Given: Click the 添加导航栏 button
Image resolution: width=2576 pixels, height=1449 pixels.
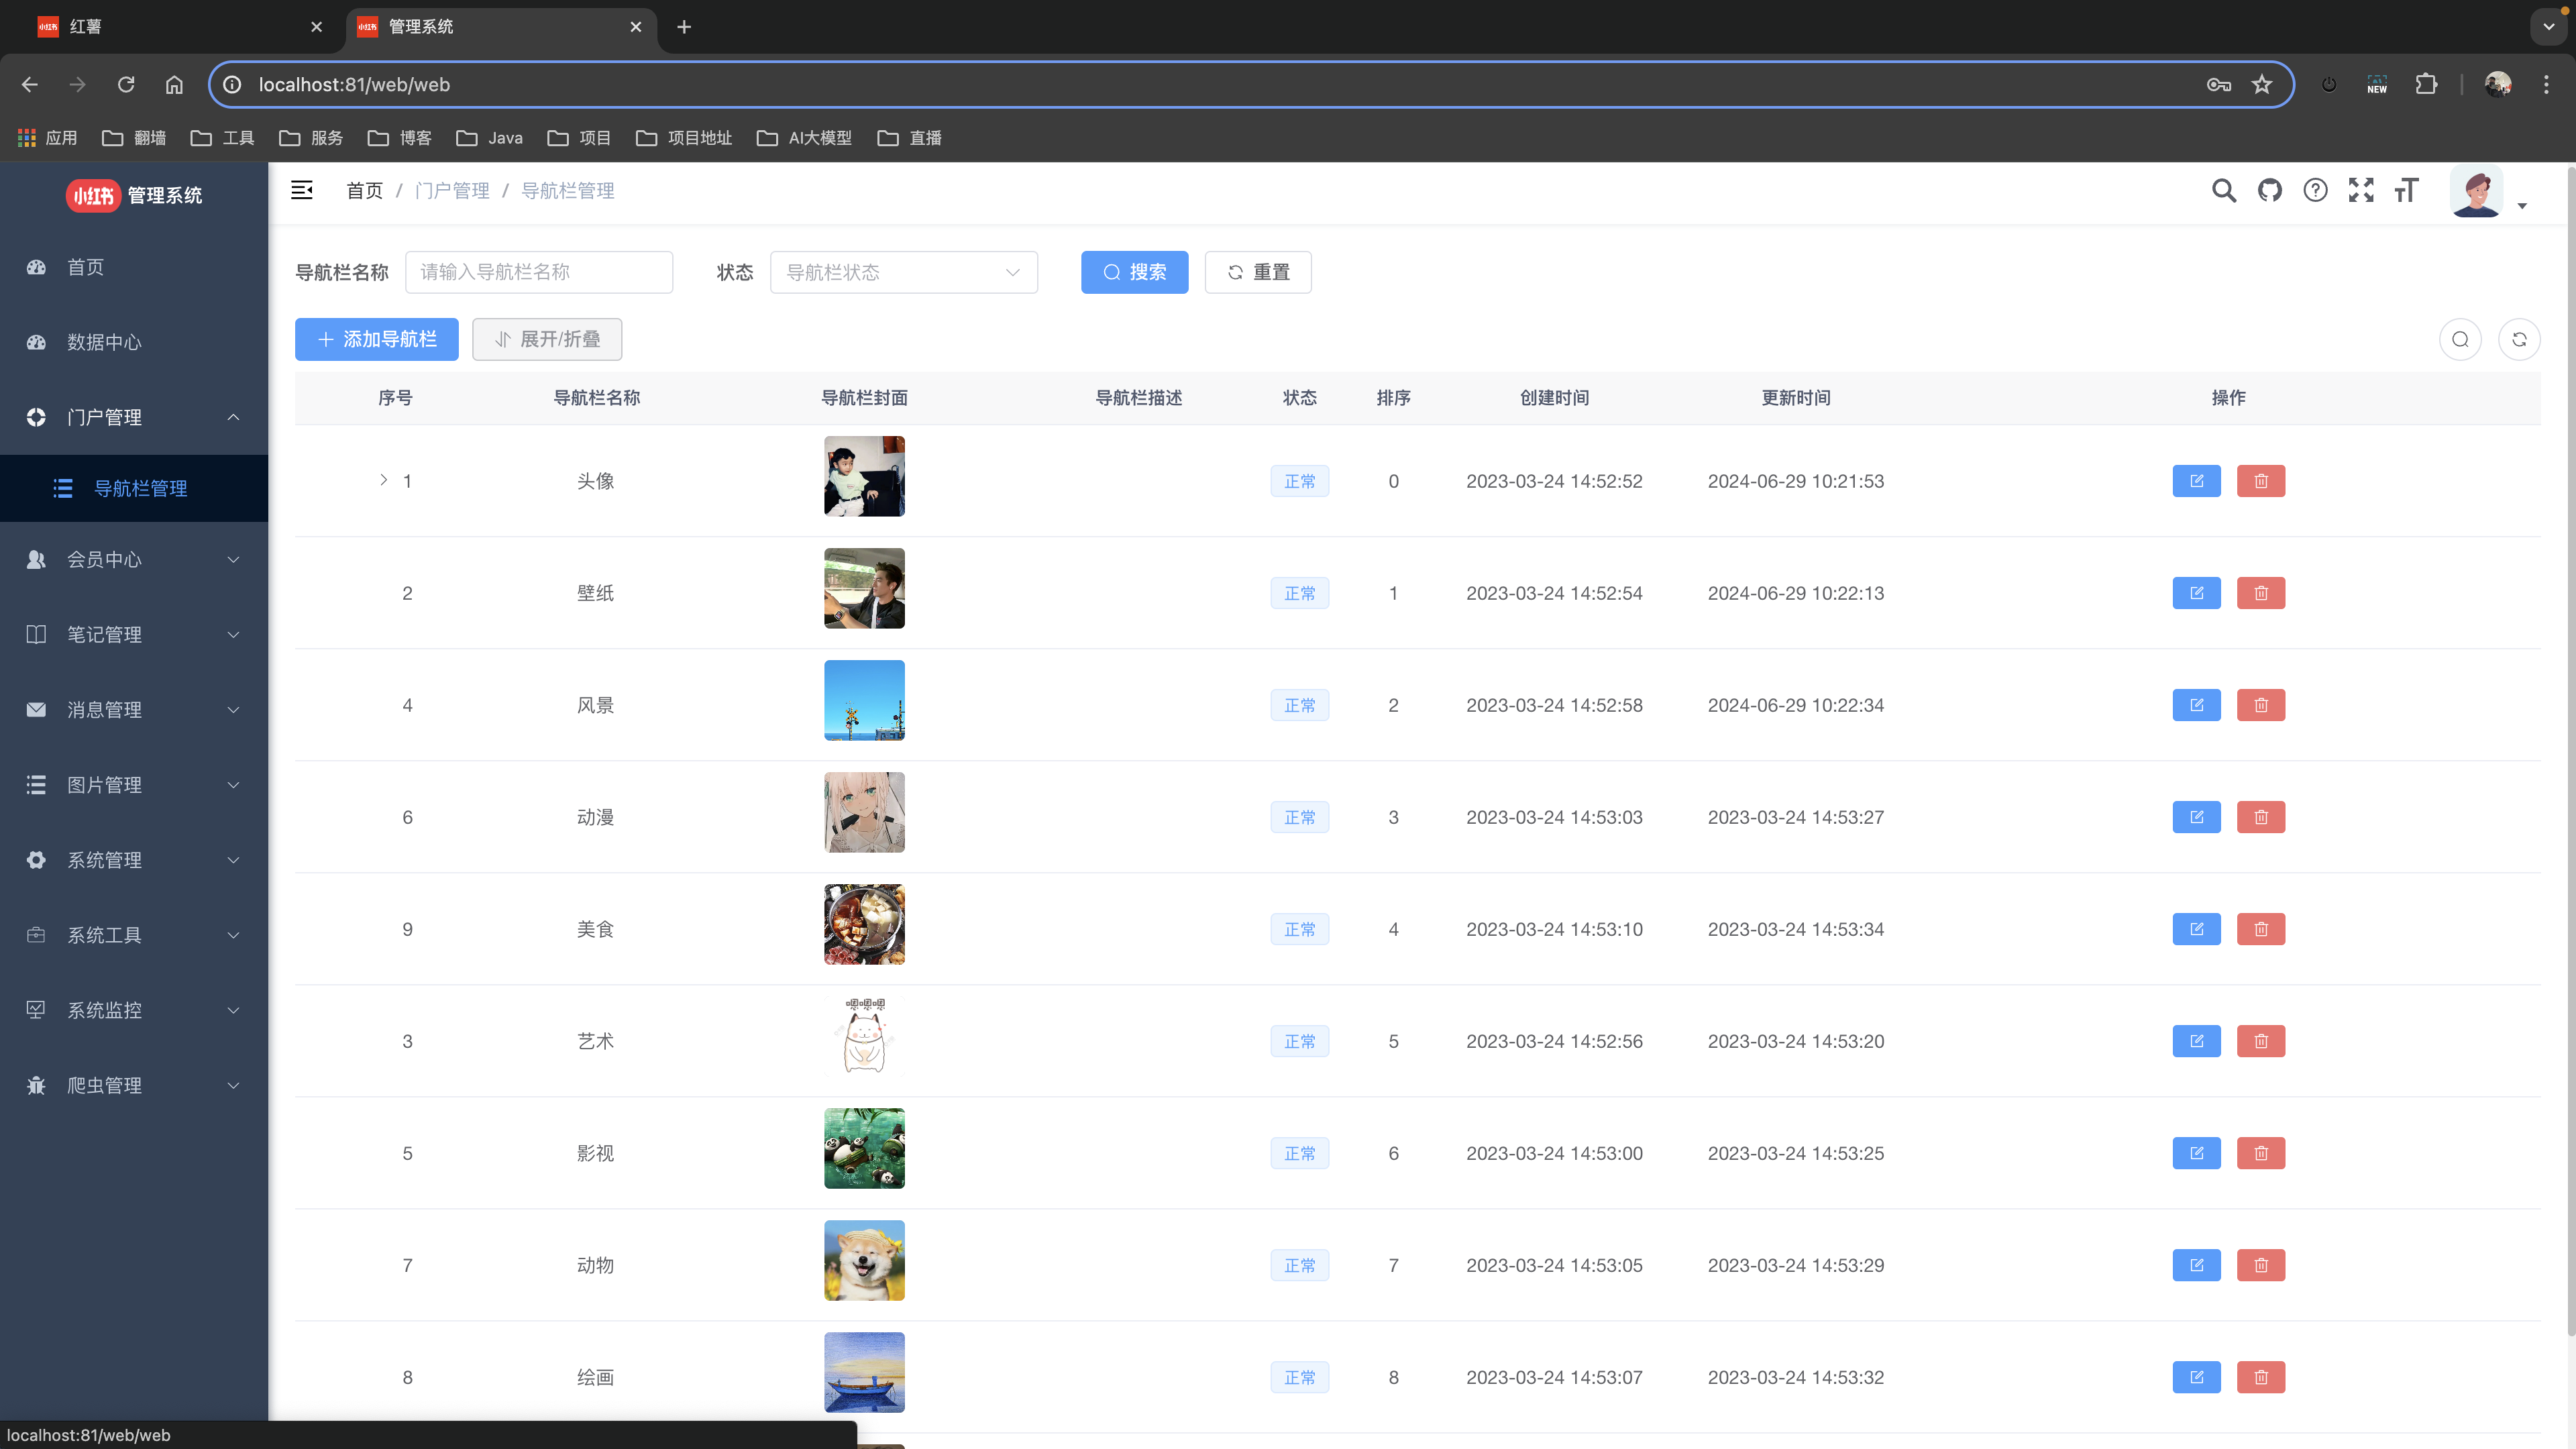Looking at the screenshot, I should [376, 340].
